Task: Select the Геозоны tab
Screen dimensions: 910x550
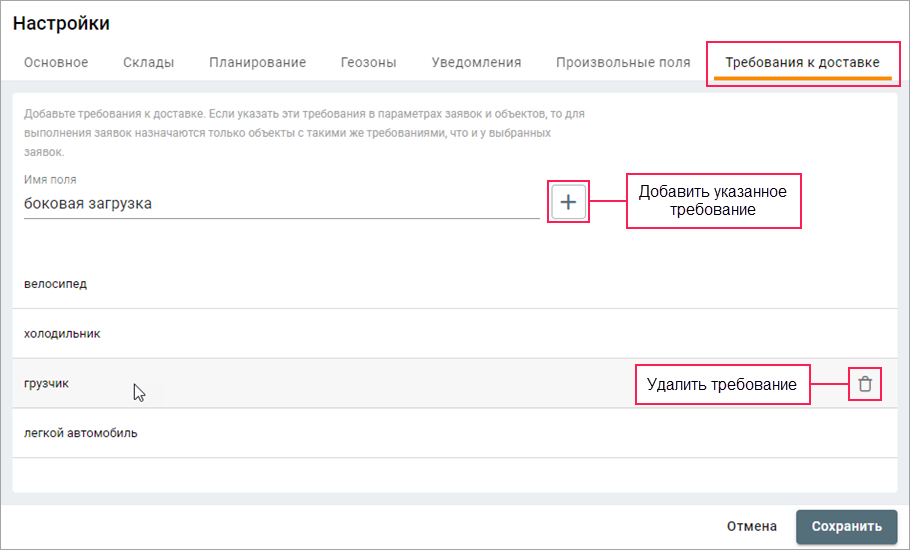Action: pyautogui.click(x=369, y=62)
